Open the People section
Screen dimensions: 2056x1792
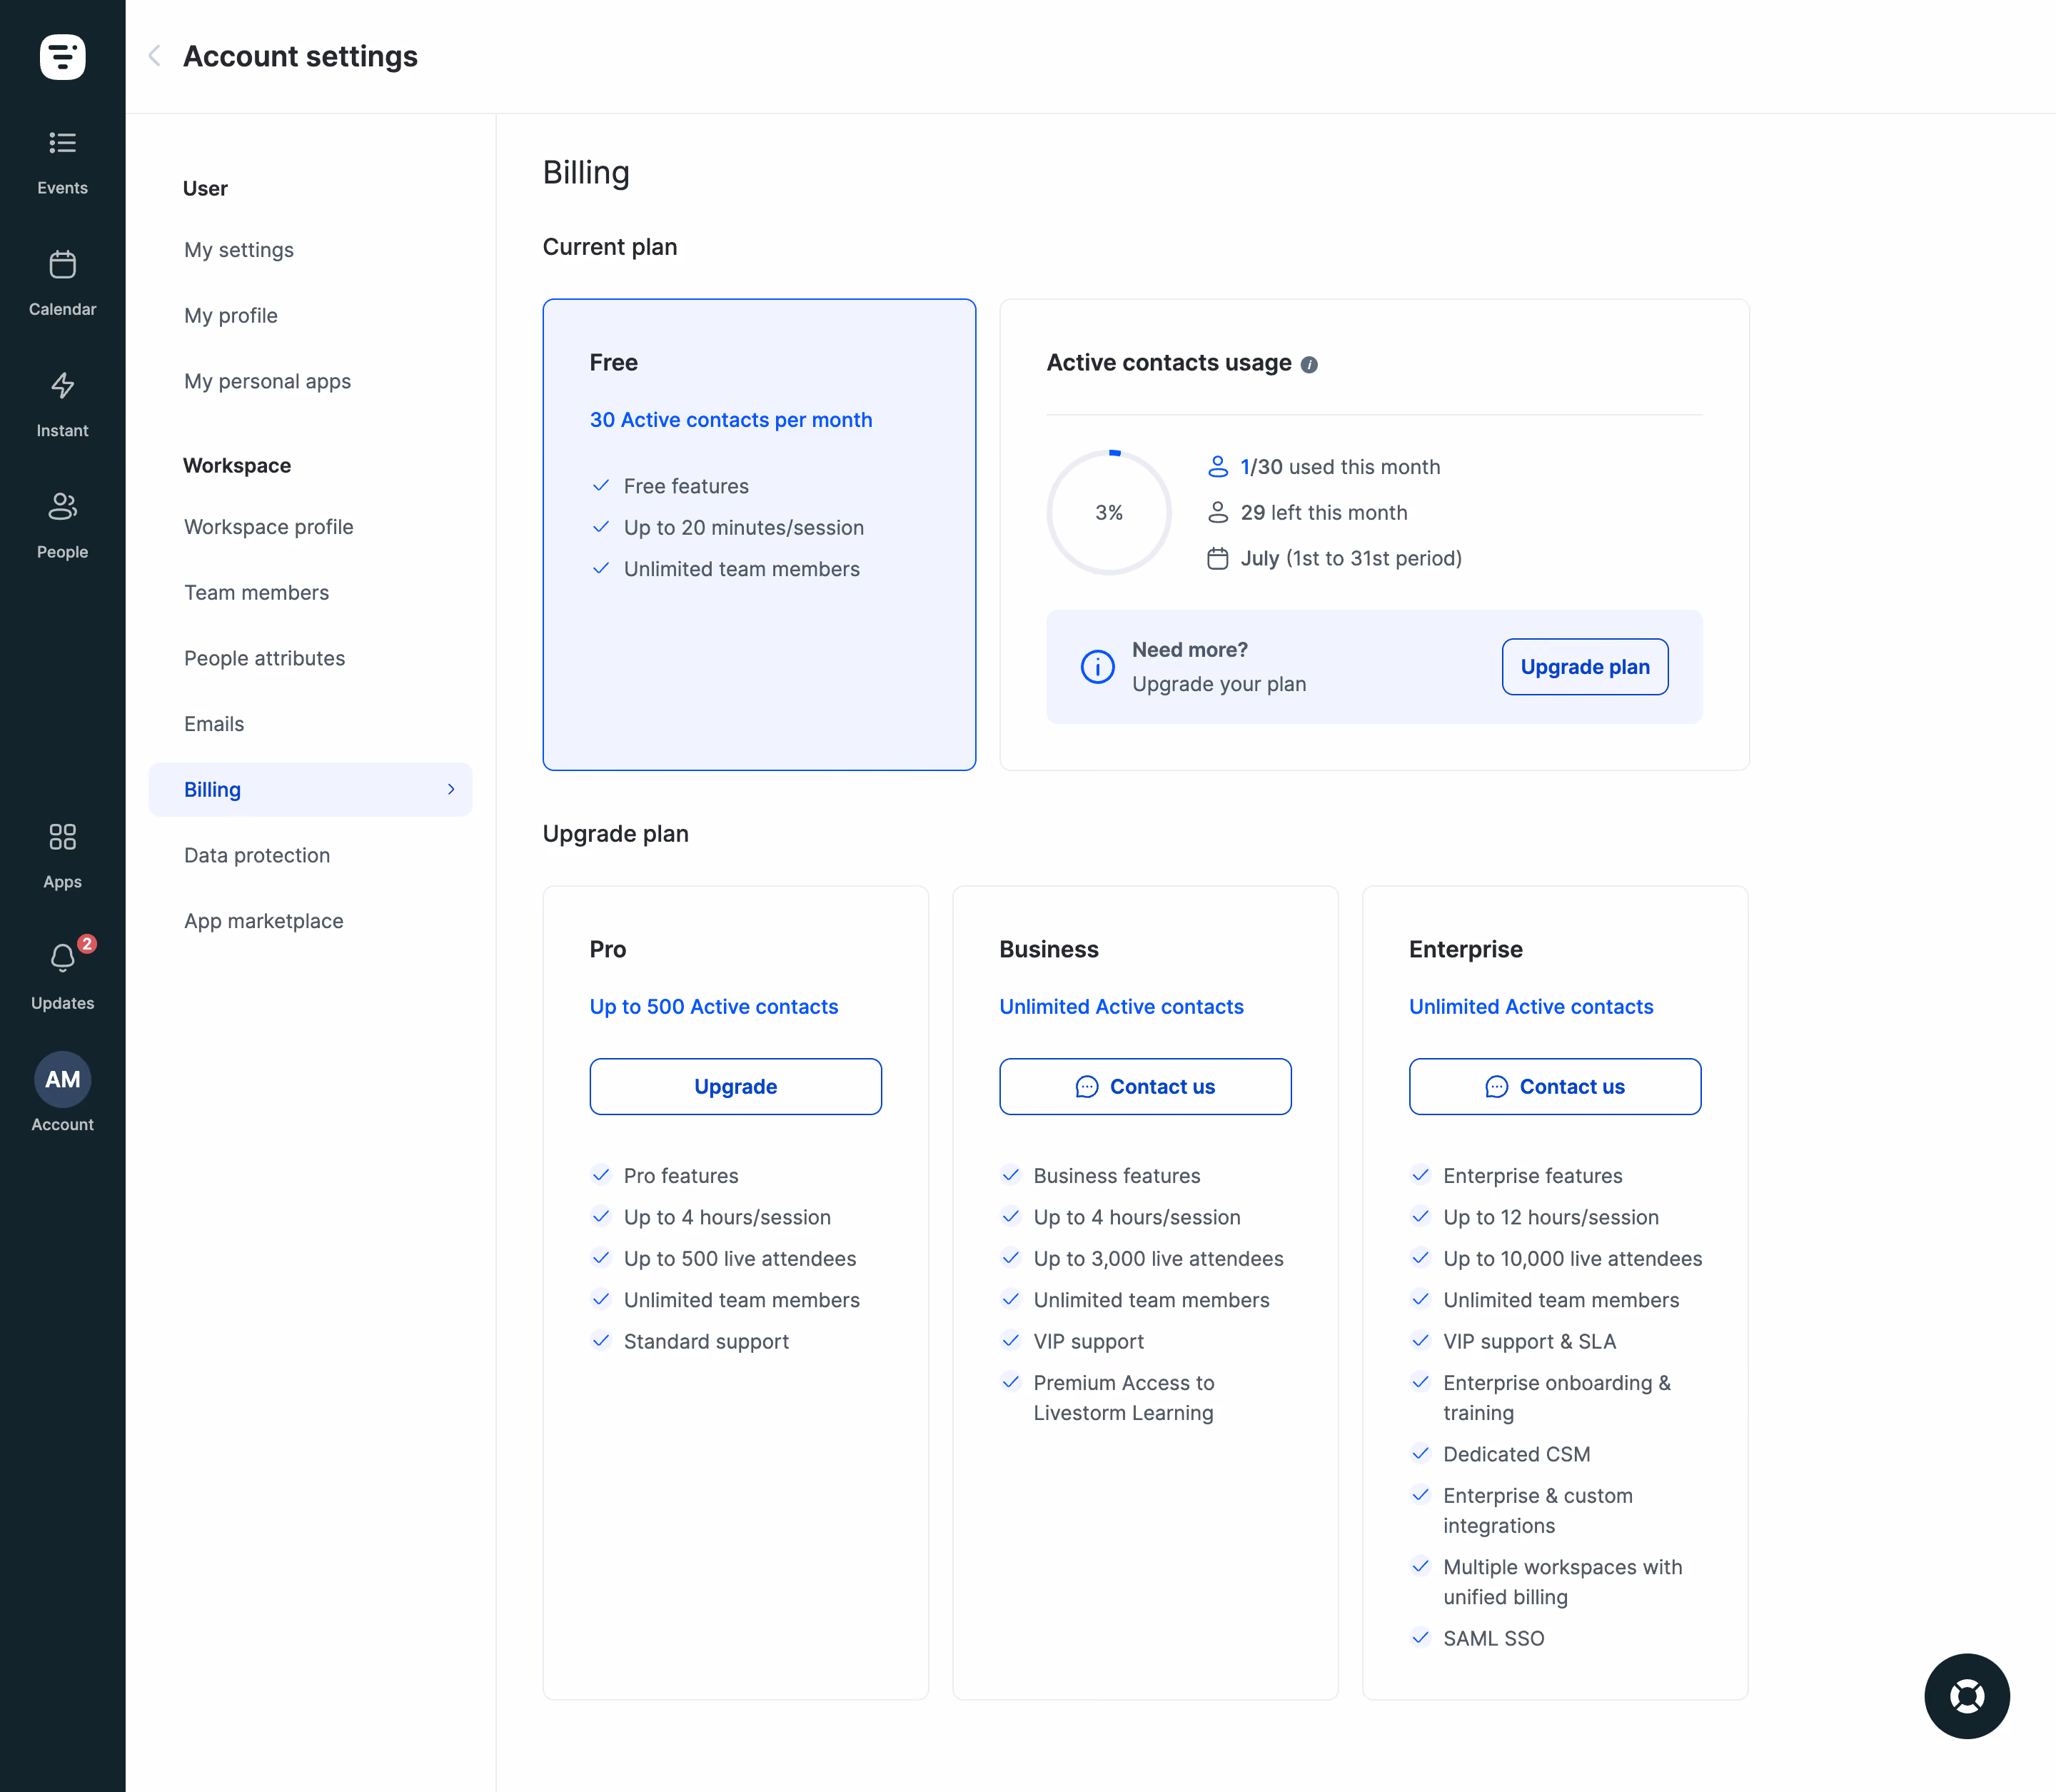coord(62,526)
